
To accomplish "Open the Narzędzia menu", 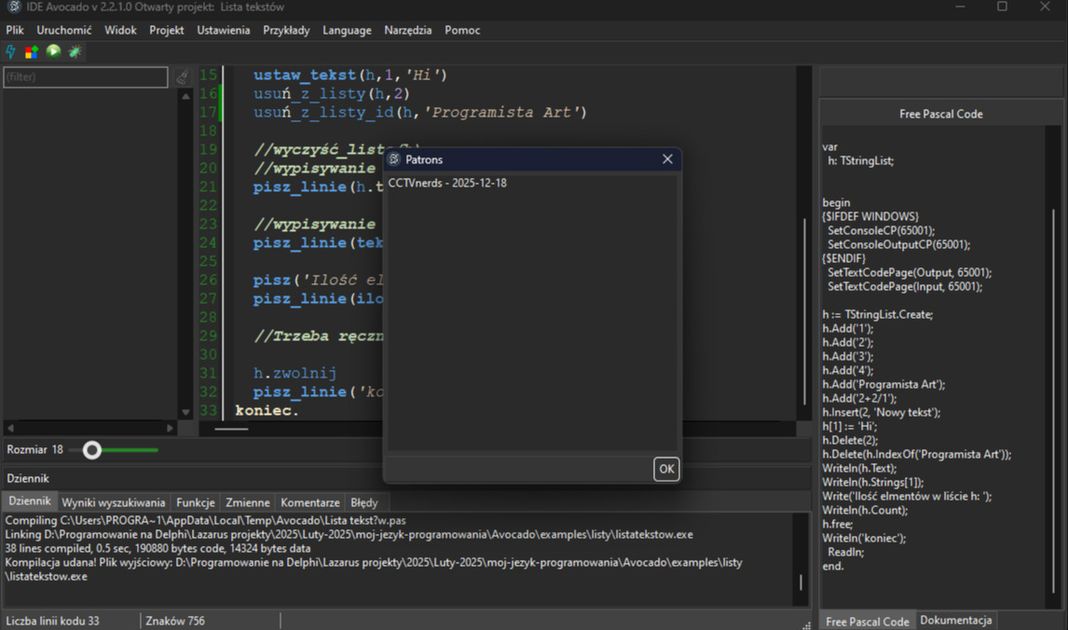I will (408, 30).
